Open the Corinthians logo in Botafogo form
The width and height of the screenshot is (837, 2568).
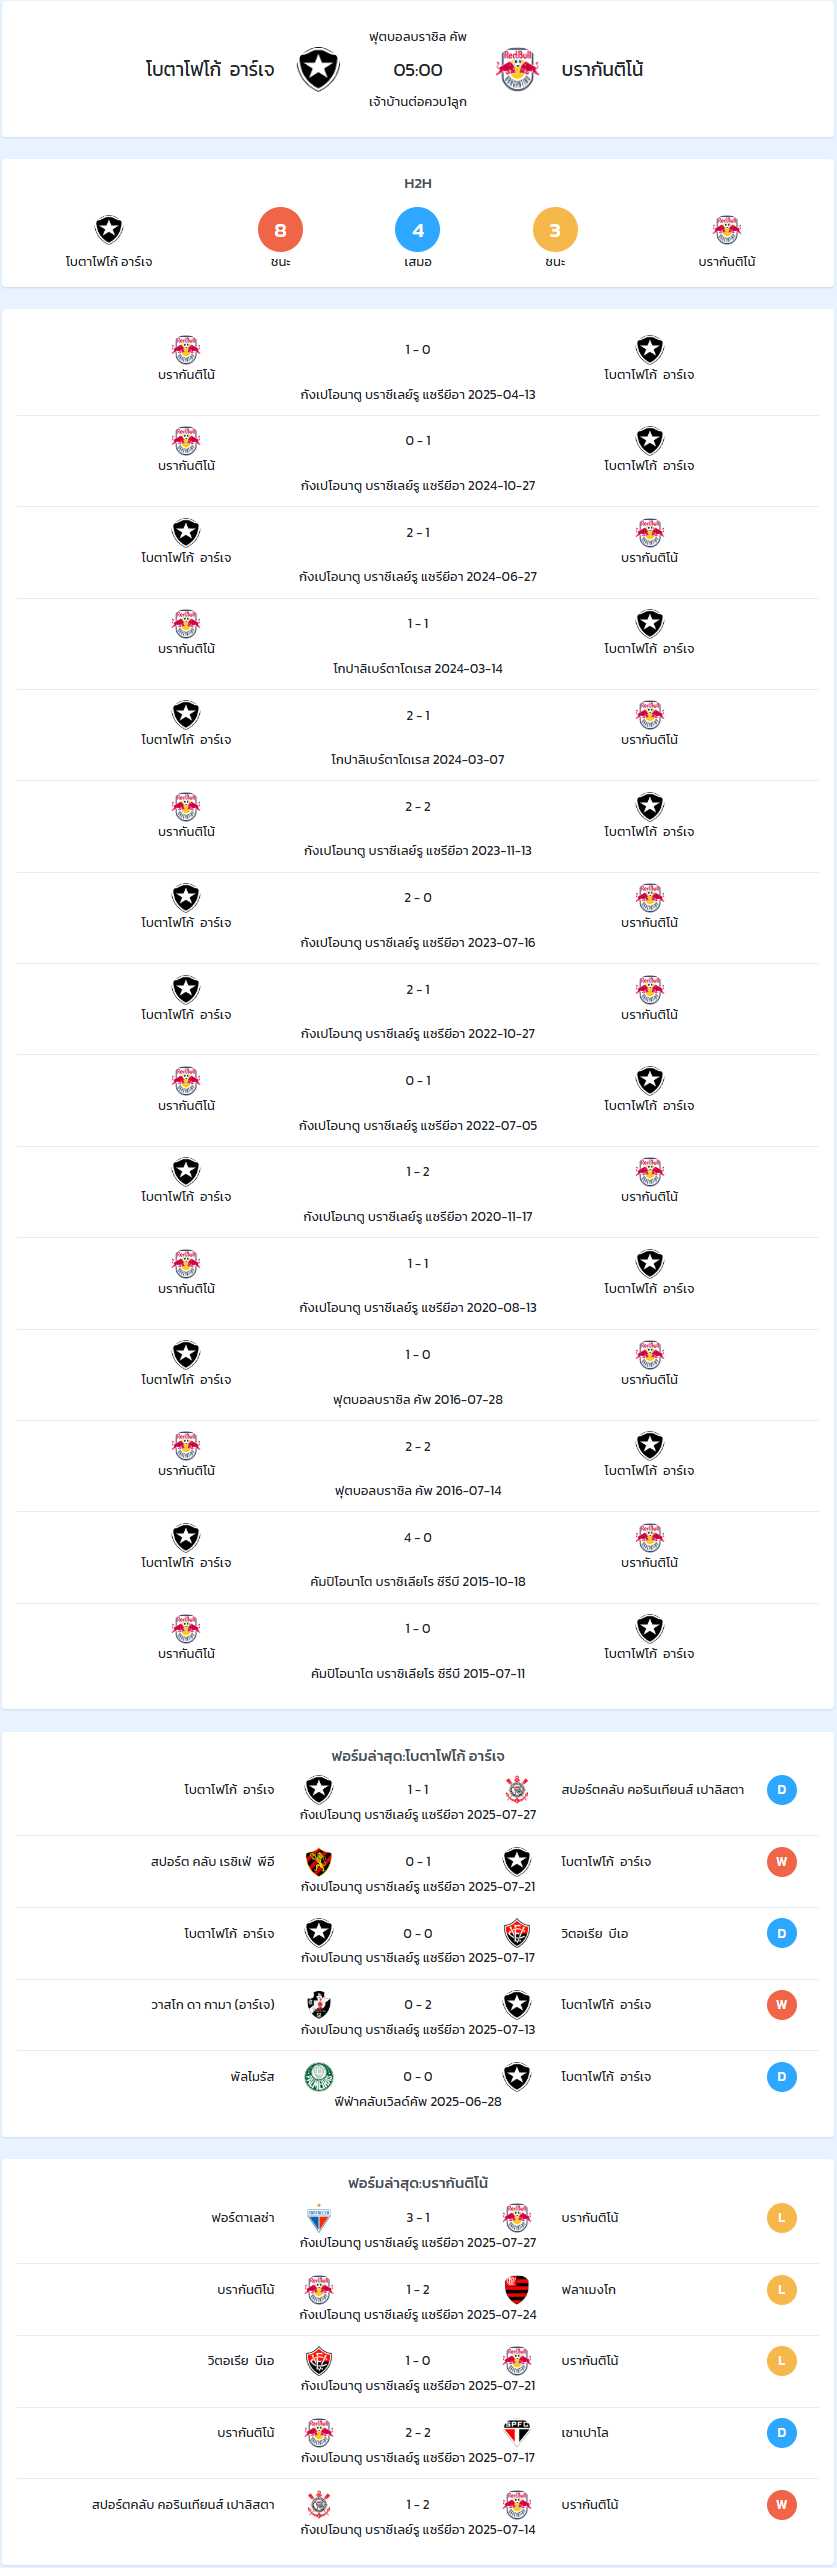tap(517, 1789)
